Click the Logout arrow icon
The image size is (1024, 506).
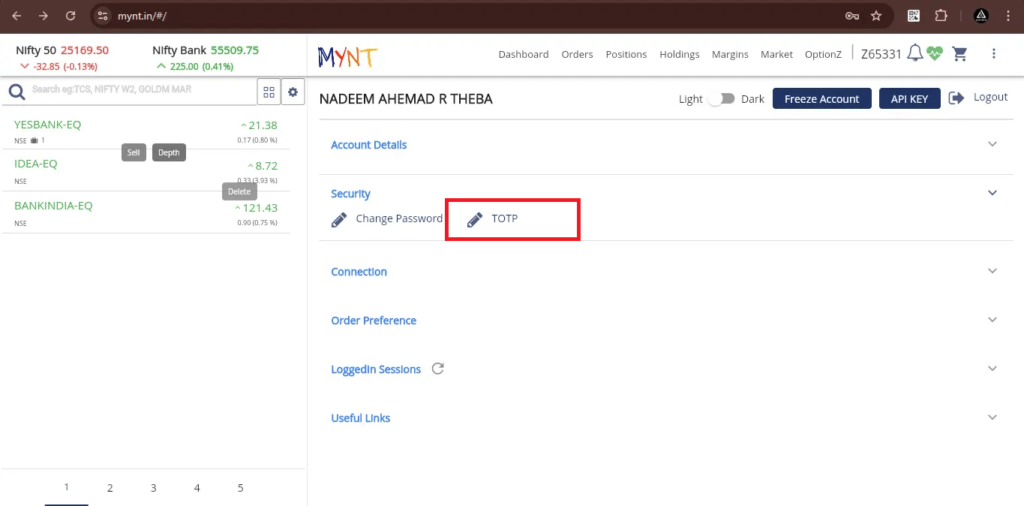point(956,98)
